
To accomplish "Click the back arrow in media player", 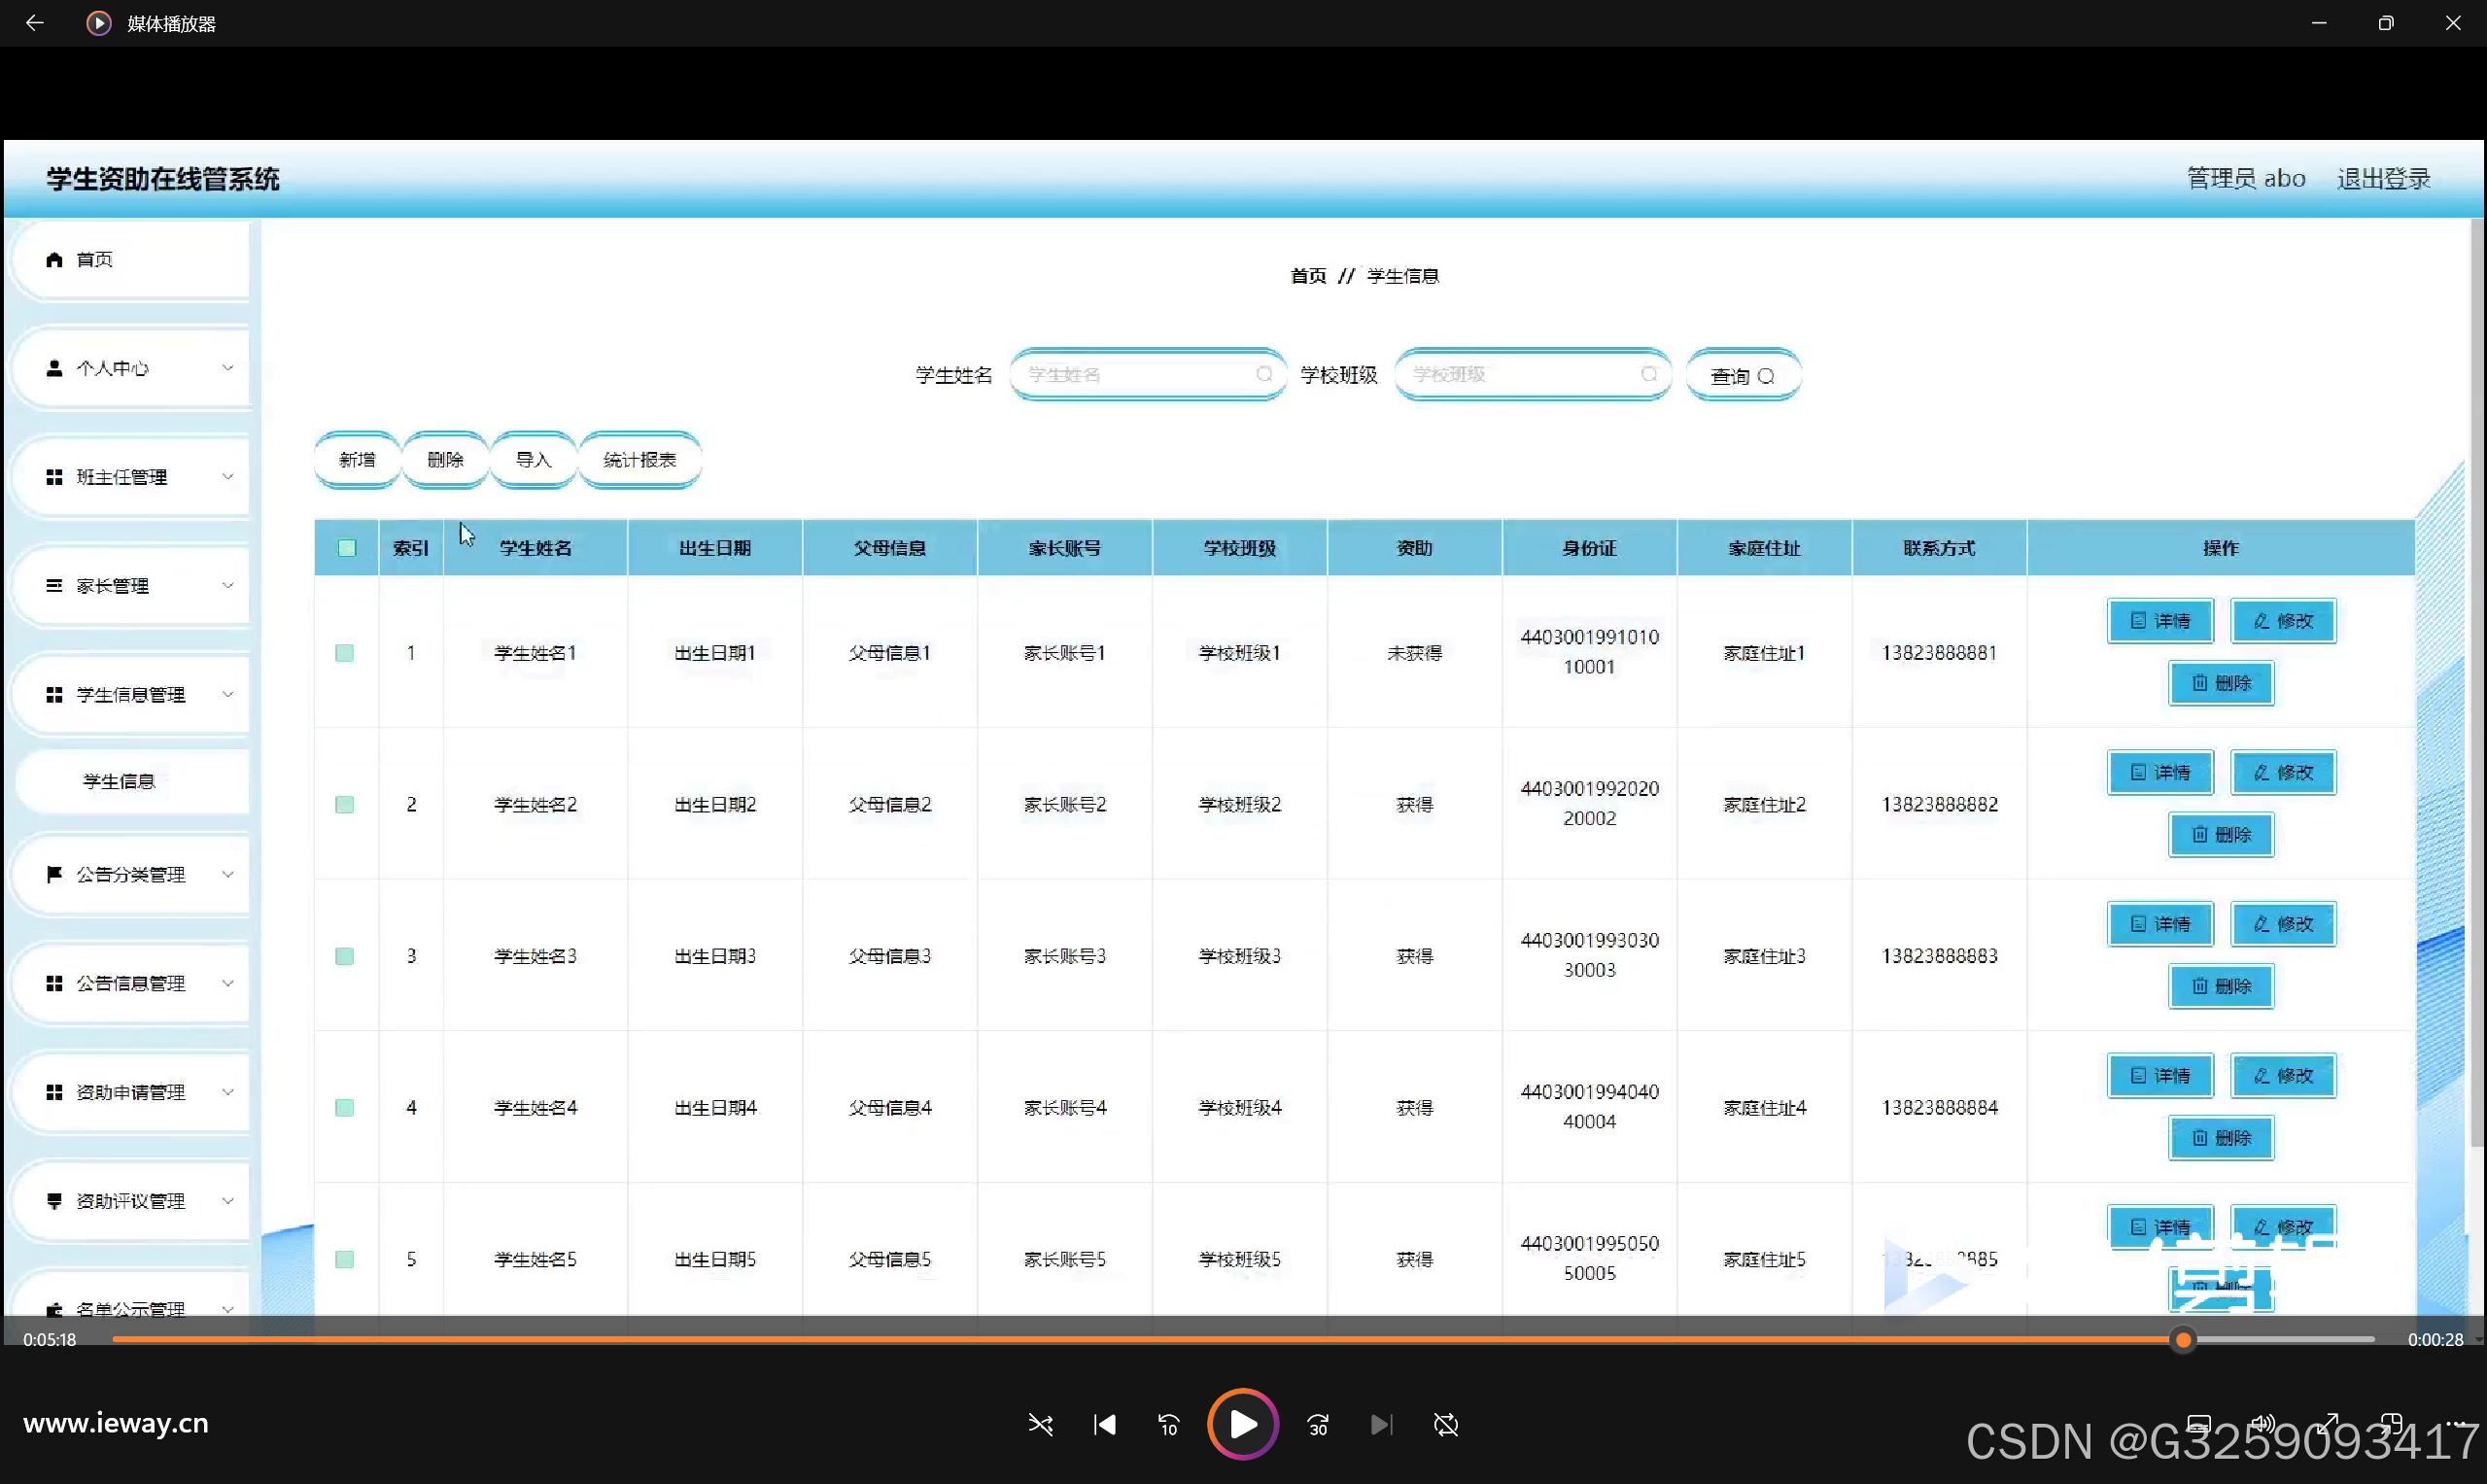I will [x=35, y=23].
